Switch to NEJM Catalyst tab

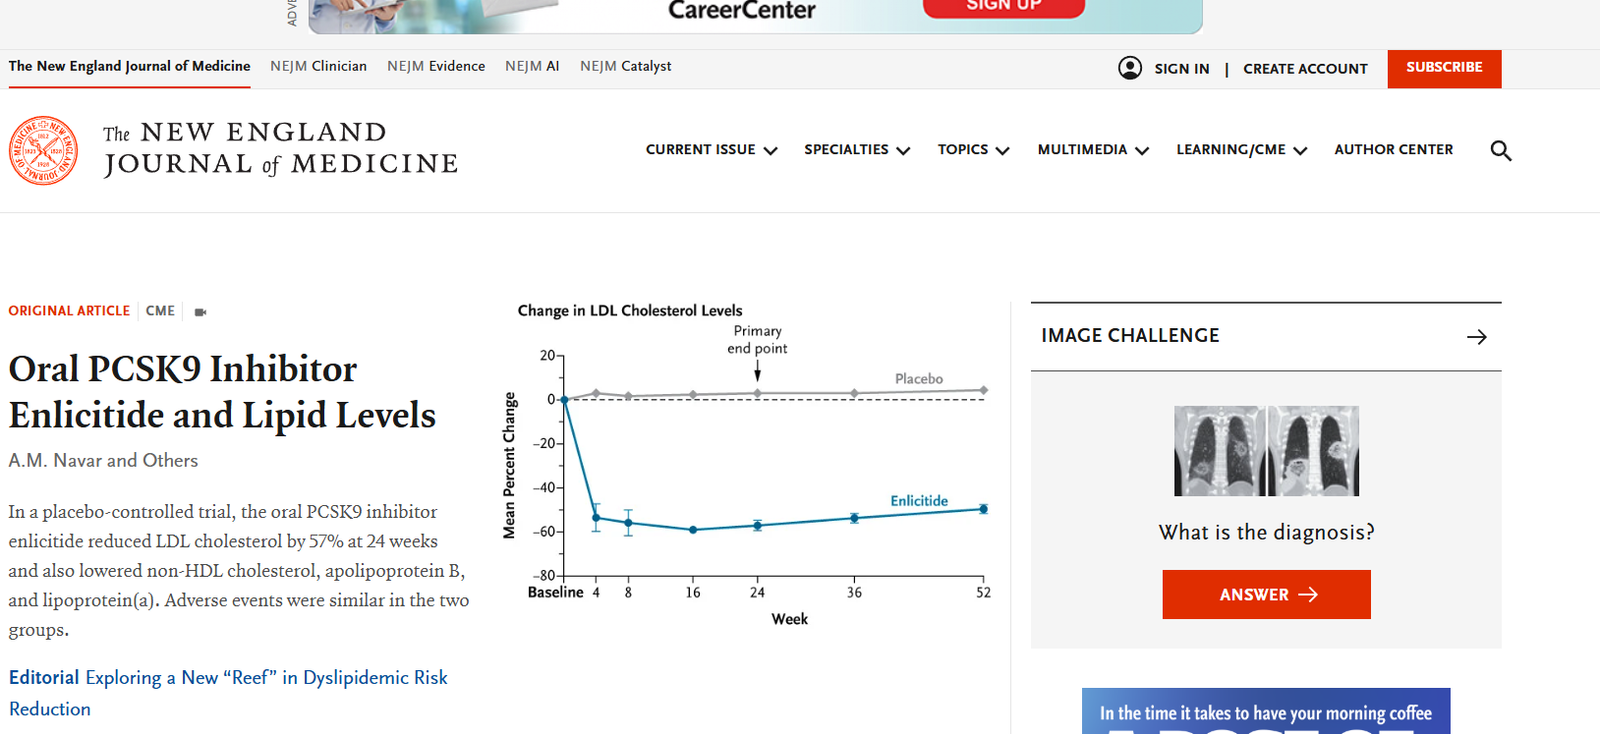625,66
